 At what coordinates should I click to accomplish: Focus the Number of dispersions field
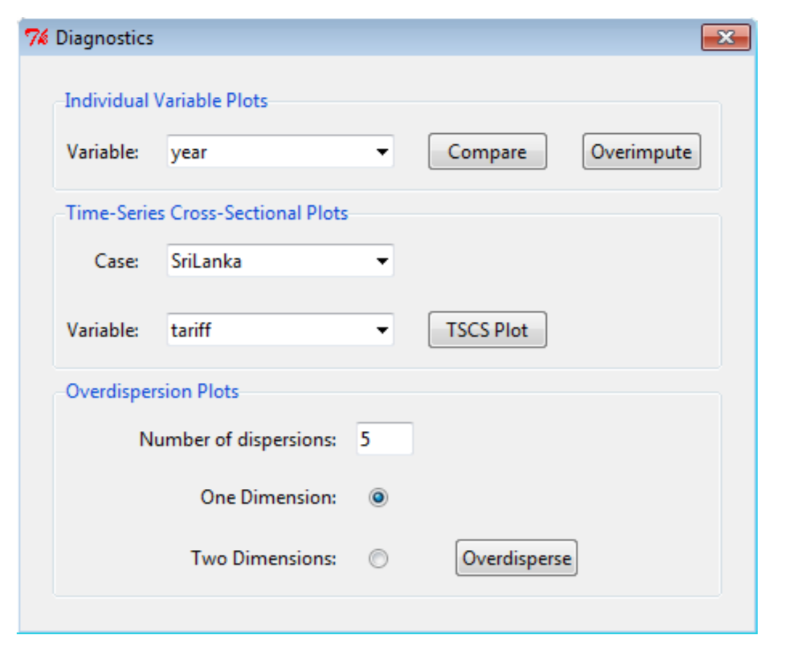(x=384, y=438)
